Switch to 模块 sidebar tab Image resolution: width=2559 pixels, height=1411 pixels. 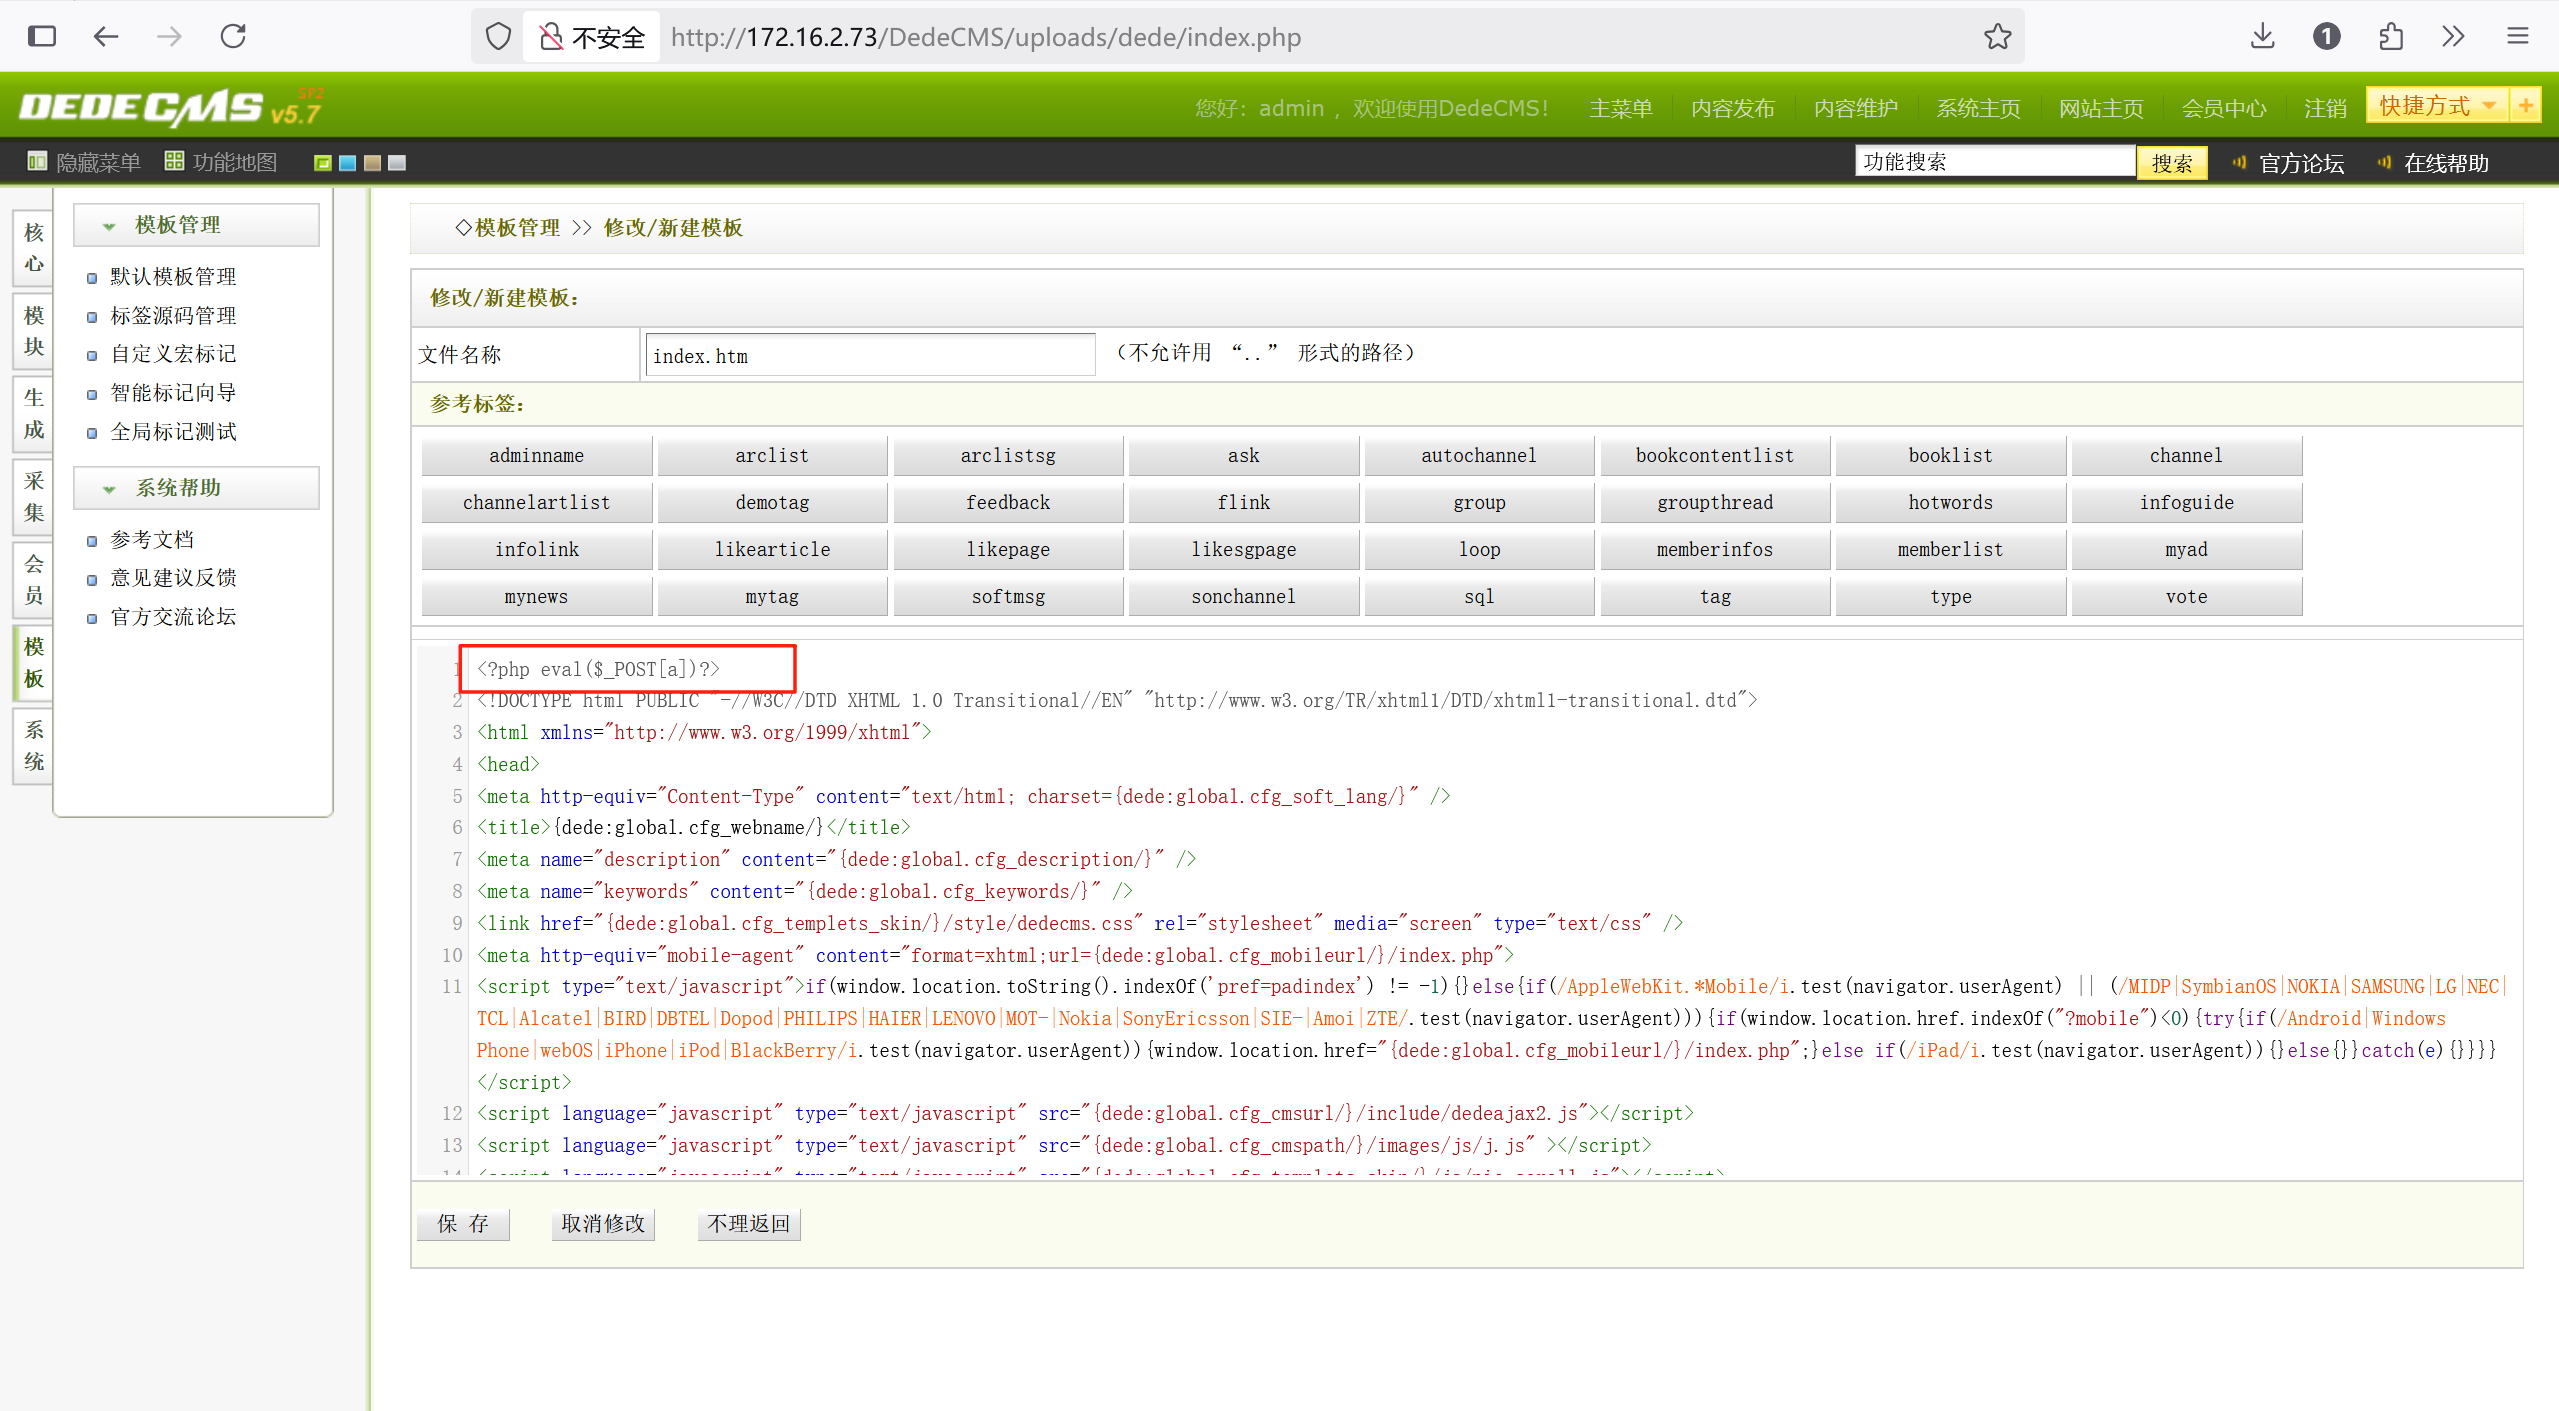34,331
